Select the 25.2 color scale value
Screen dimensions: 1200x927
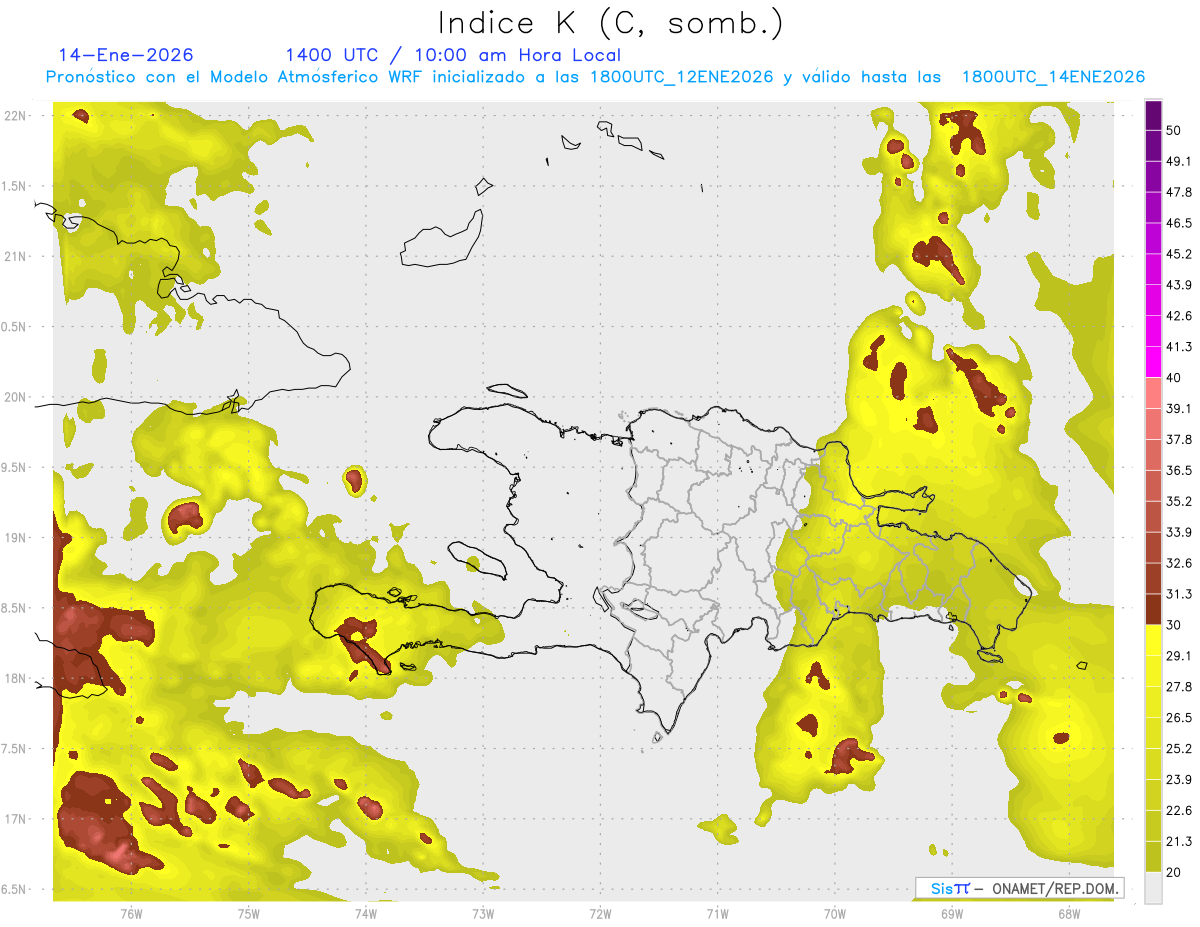1179,749
